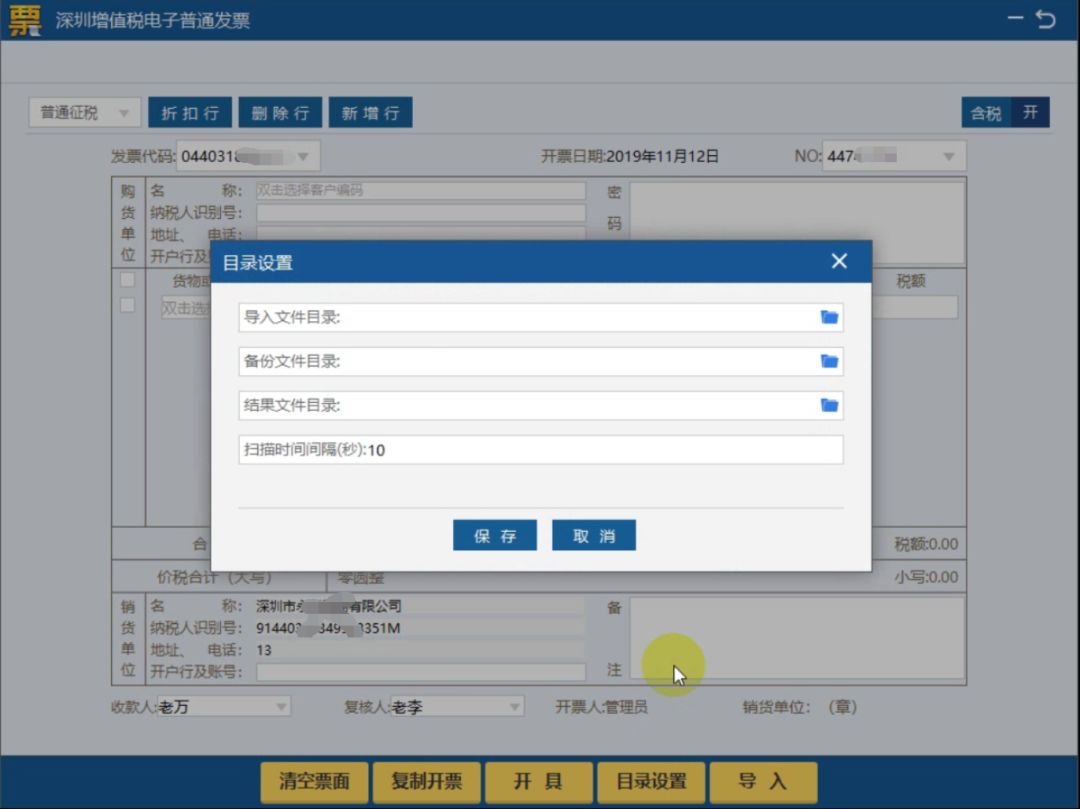Click the 折扣行 button

[x=190, y=112]
